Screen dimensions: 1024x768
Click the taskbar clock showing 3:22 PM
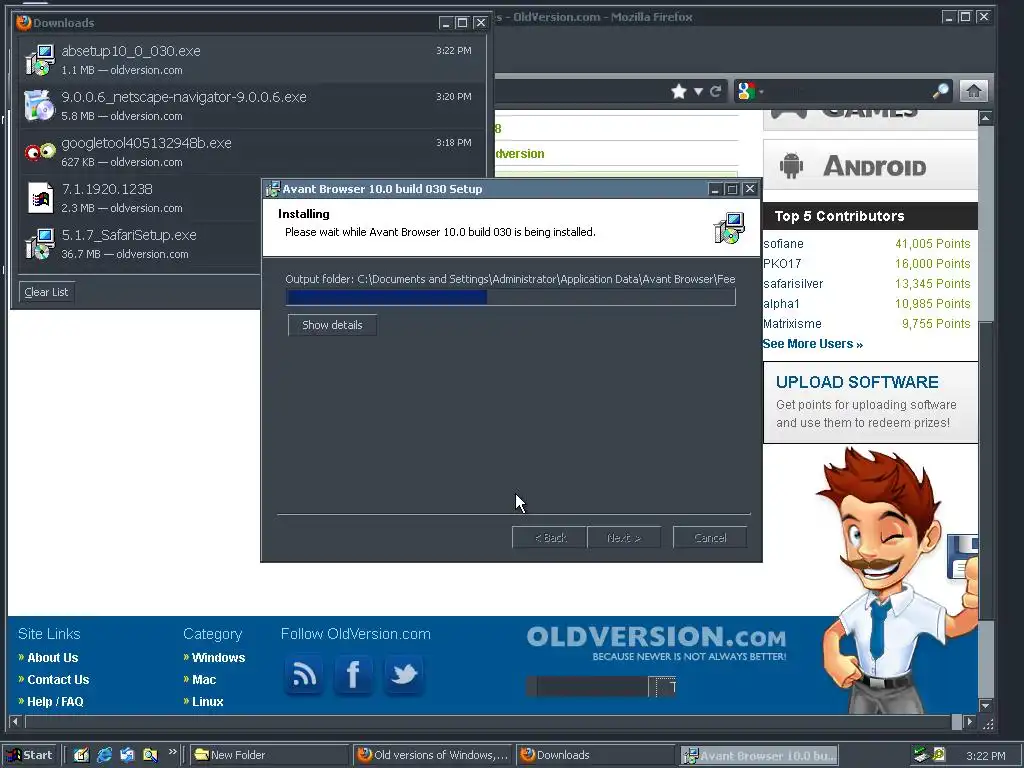(x=985, y=756)
